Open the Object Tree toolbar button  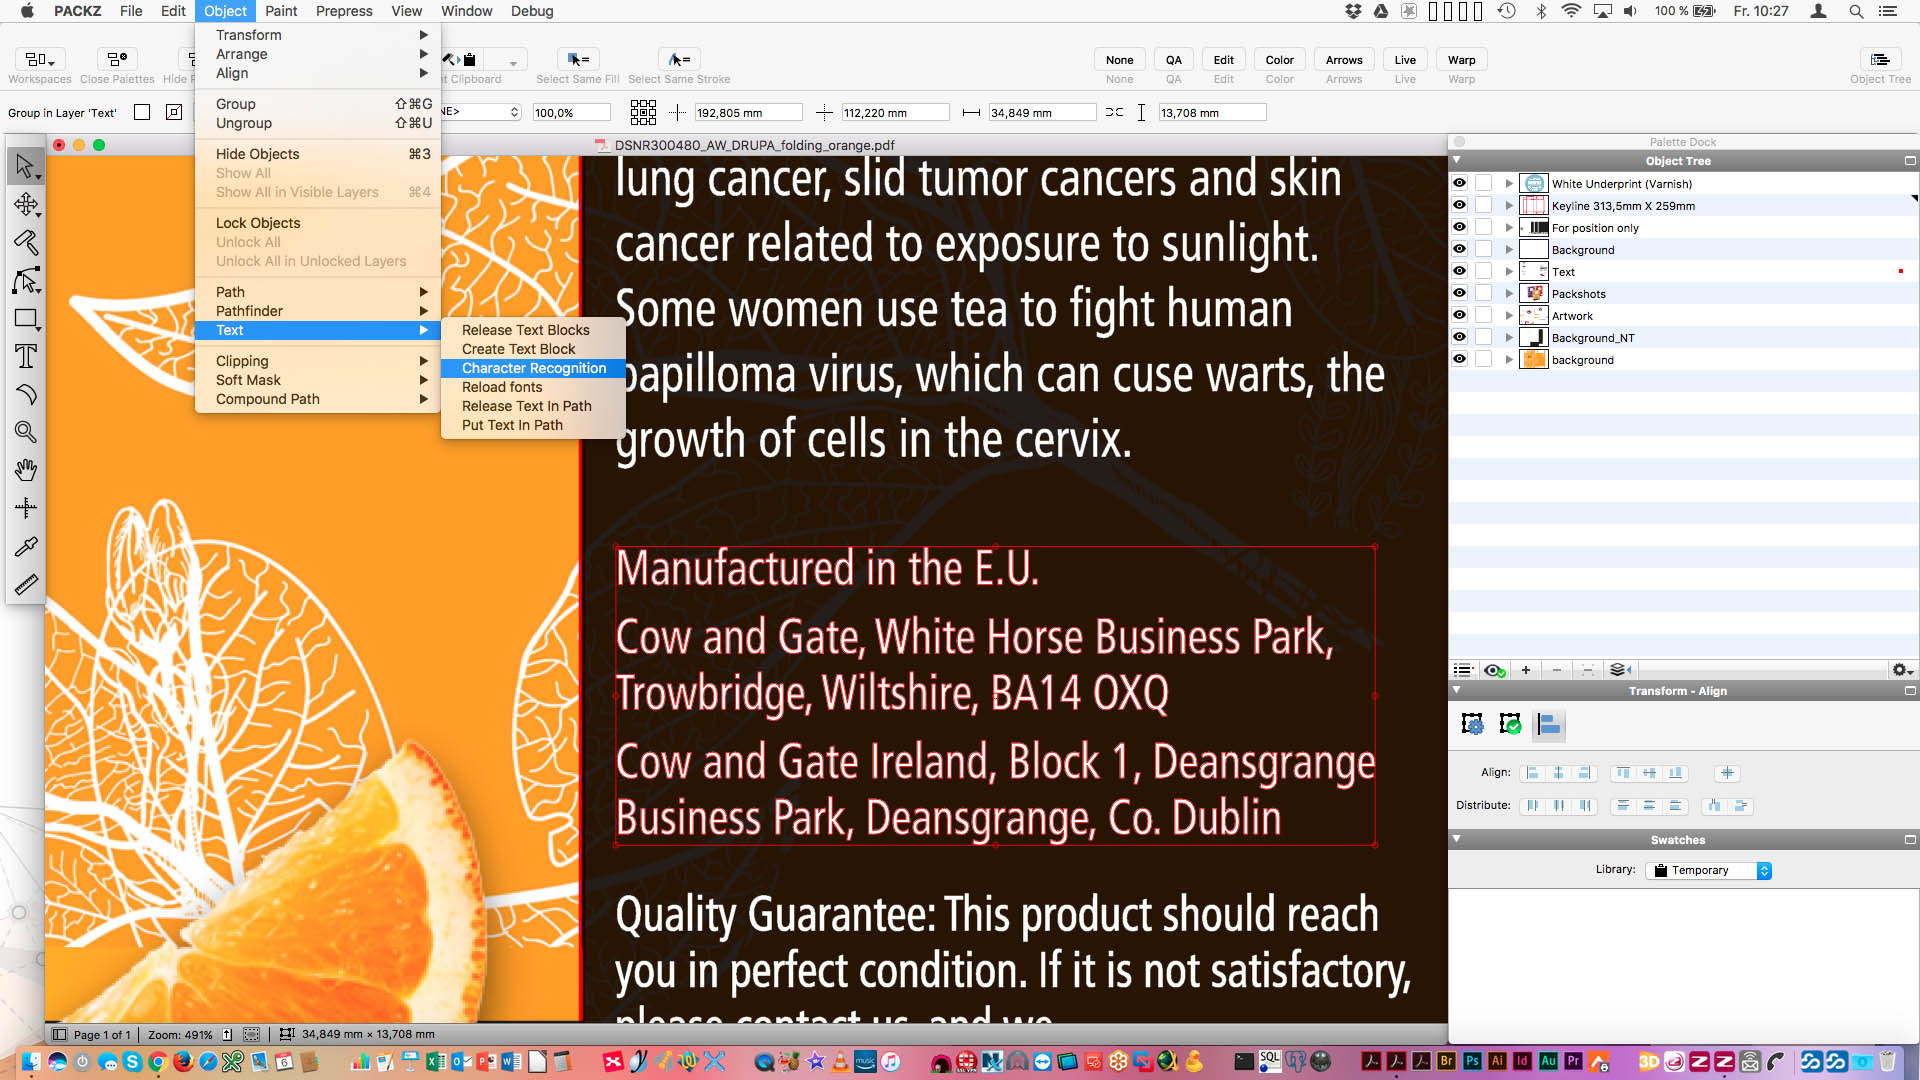point(1880,60)
